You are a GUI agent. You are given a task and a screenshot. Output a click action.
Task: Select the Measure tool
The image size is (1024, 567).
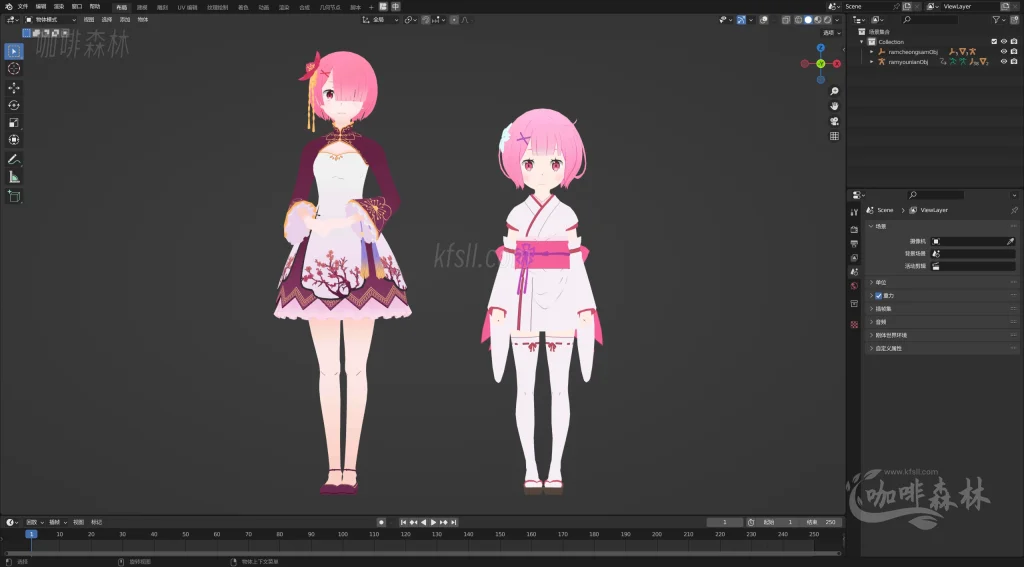[14, 177]
